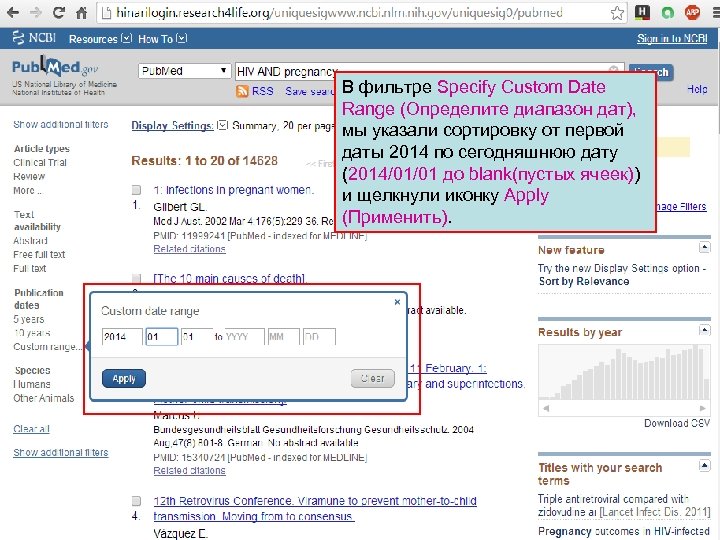Collapse the New feature panel
Image resolution: width=720 pixels, height=540 pixels.
pos(704,248)
